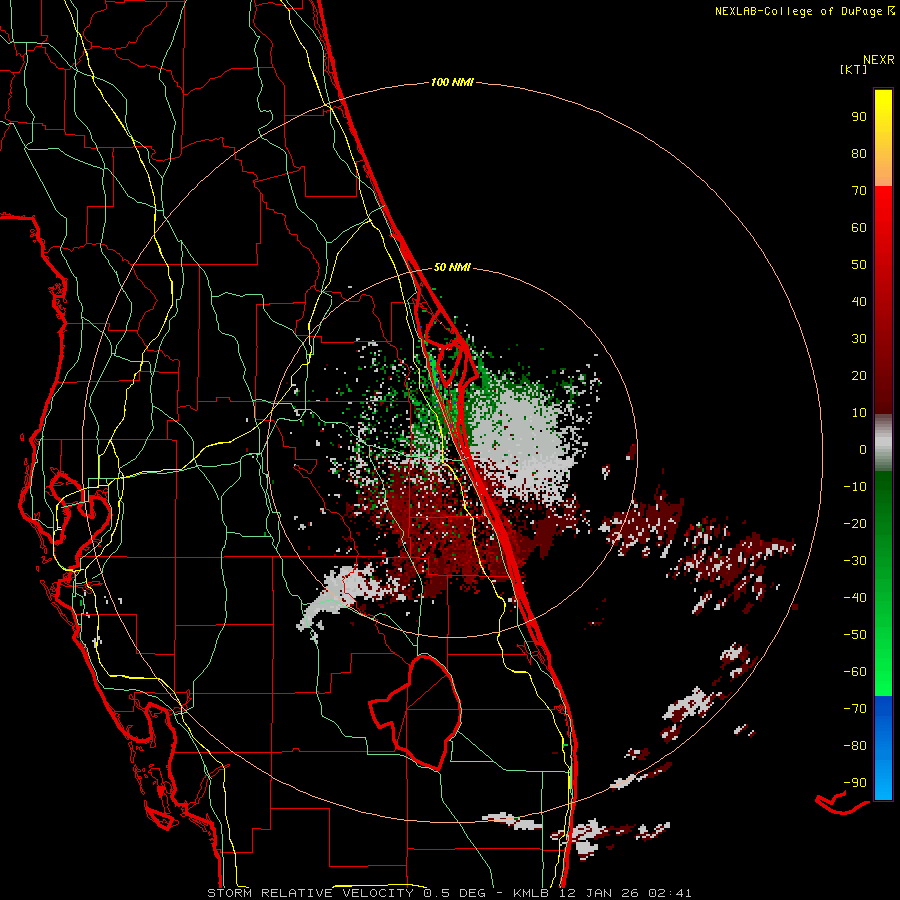Click the positive 10 knot scale value
Image resolution: width=900 pixels, height=900 pixels.
pyautogui.click(x=859, y=413)
